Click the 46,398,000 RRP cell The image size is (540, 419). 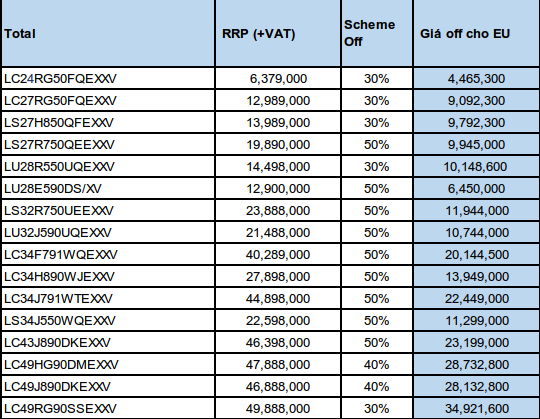[278, 343]
